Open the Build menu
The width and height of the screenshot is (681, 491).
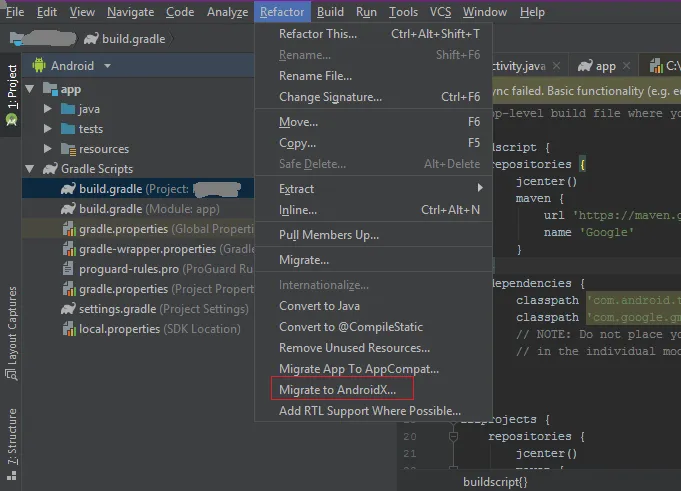coord(330,12)
